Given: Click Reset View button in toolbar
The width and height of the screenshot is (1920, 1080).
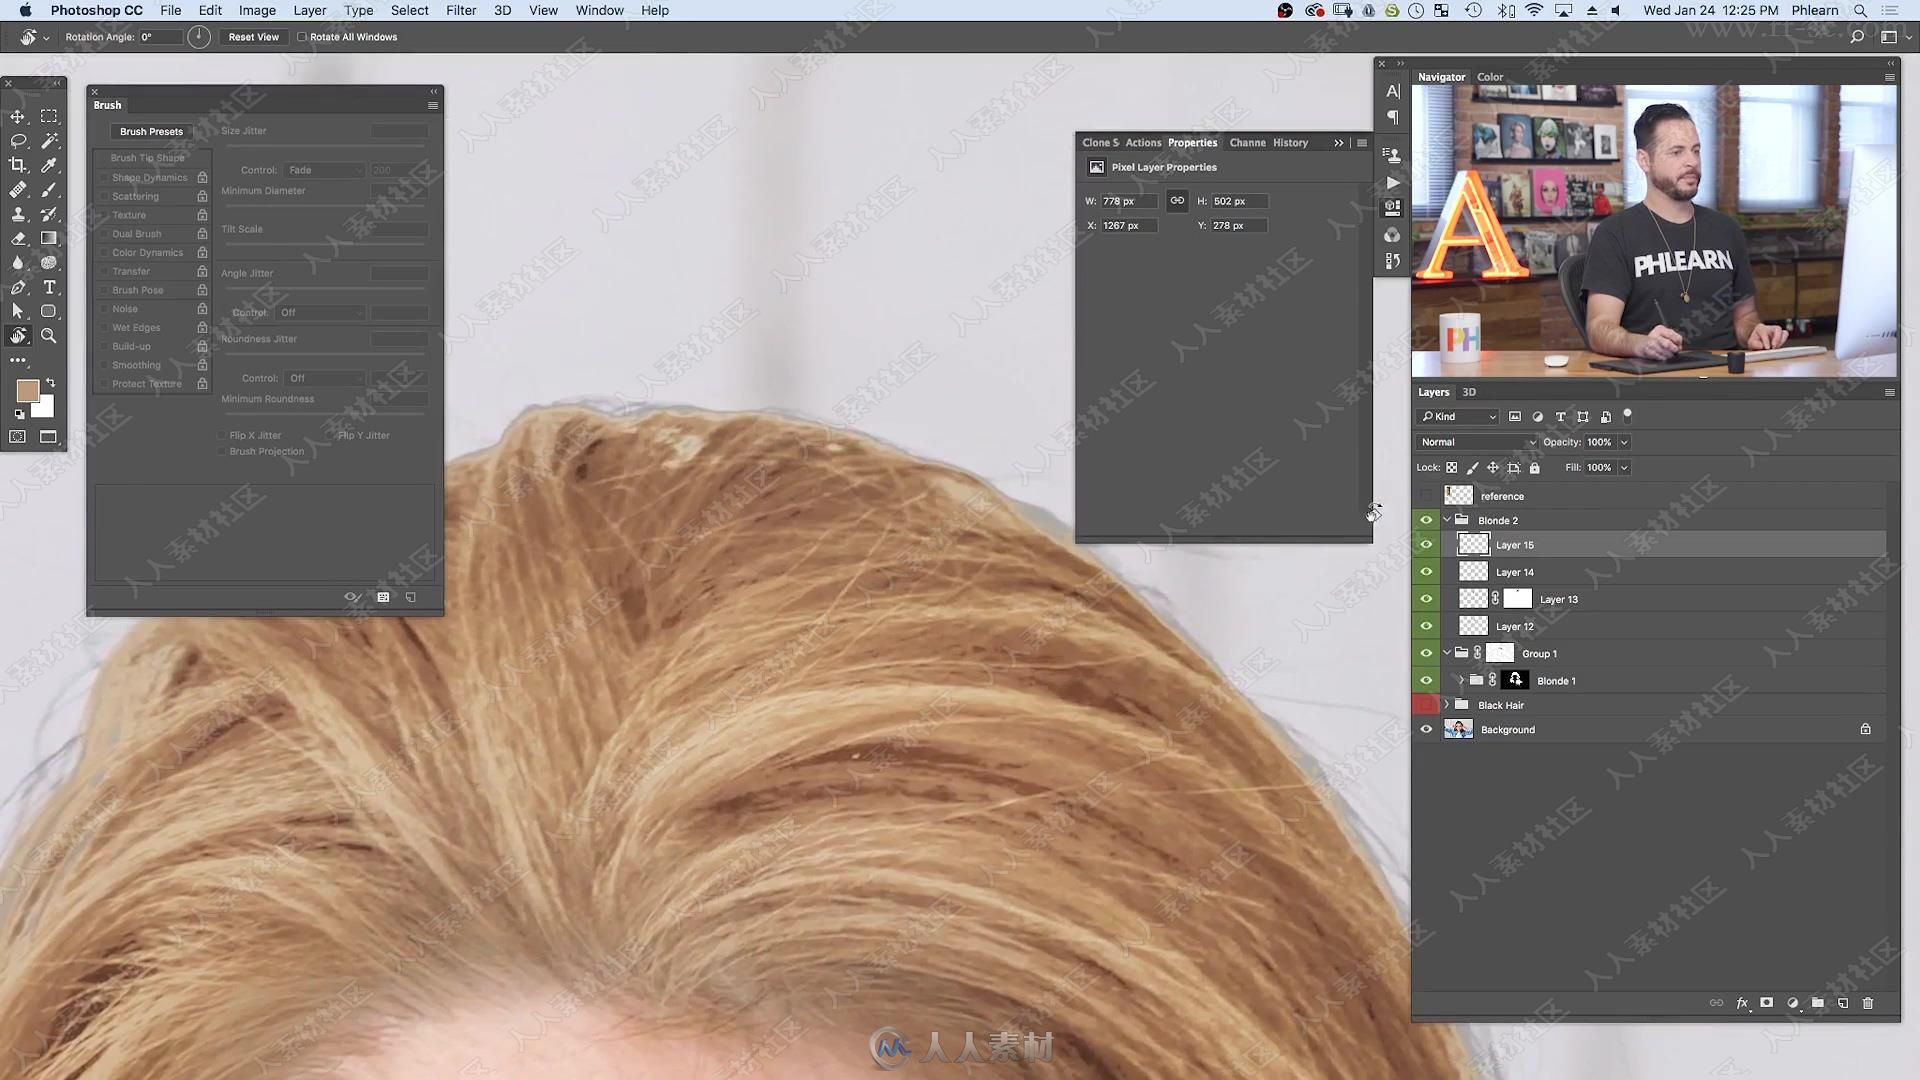Looking at the screenshot, I should (252, 37).
